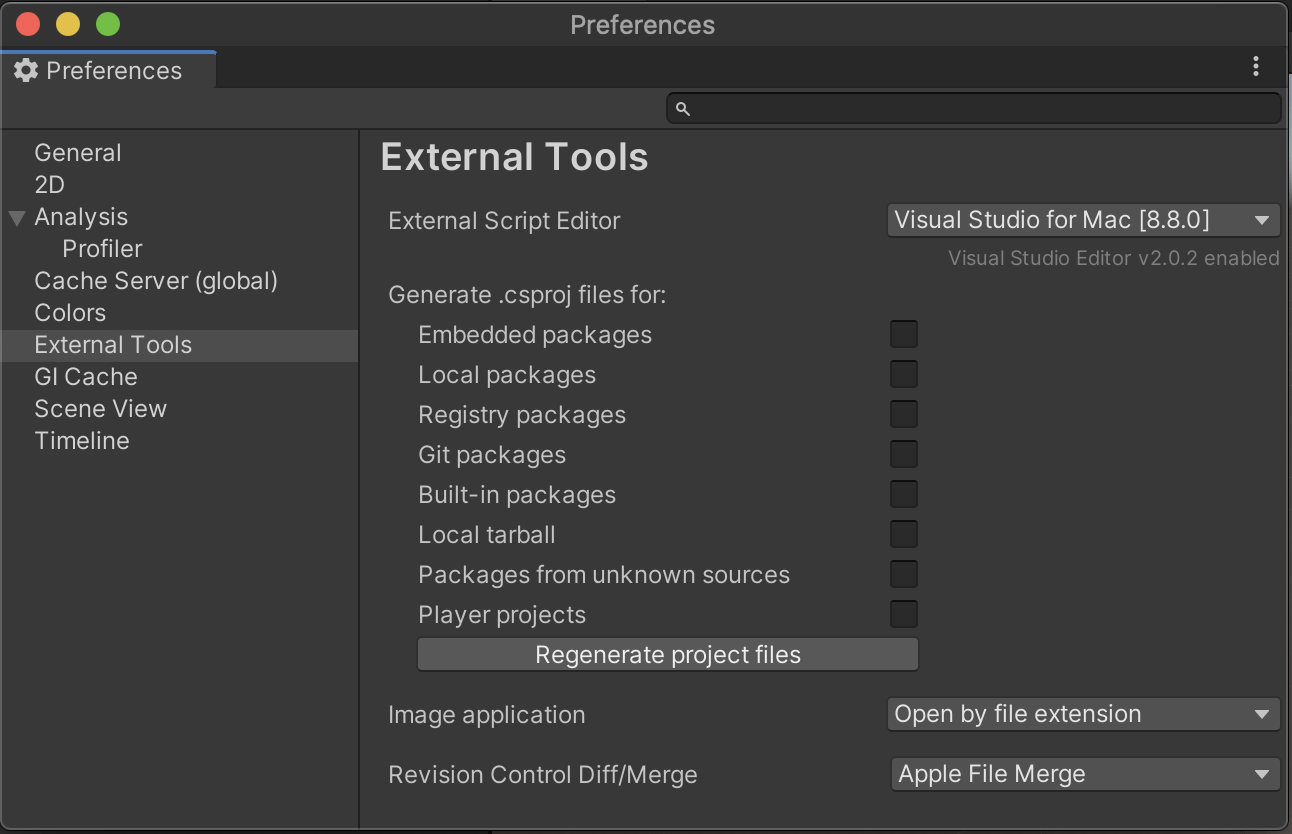Click the magnifying glass in the search bar
The image size is (1292, 834).
[681, 108]
